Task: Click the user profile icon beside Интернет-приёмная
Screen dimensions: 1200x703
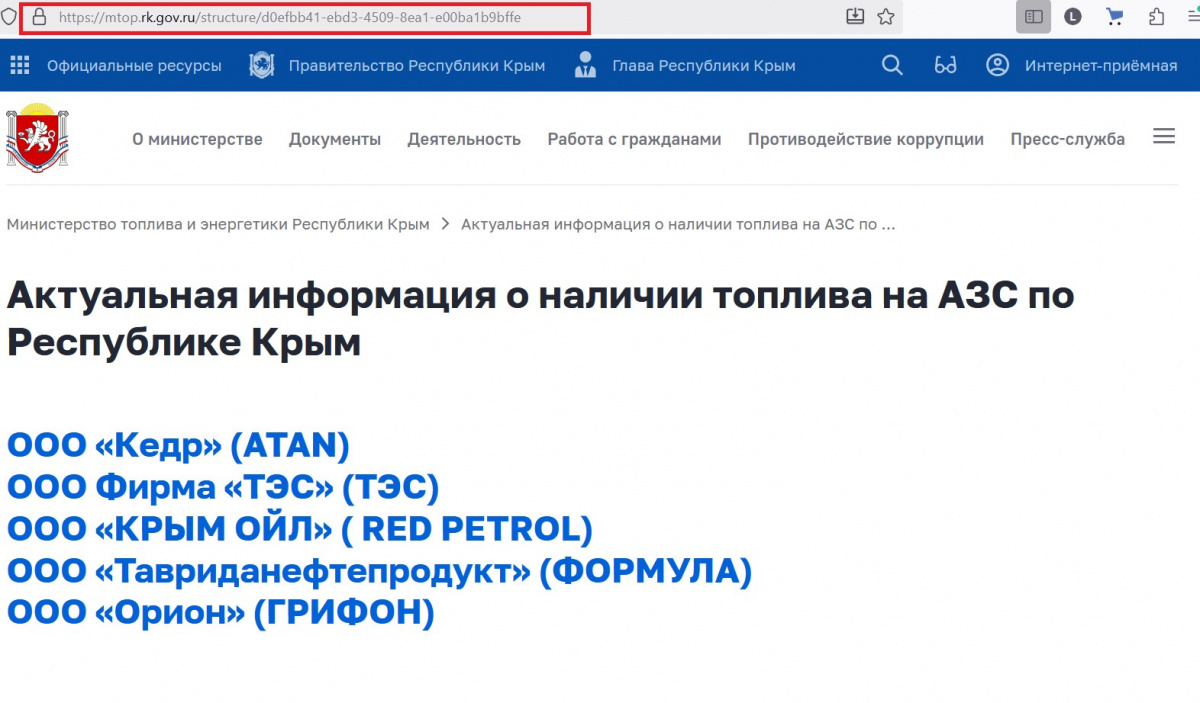Action: pyautogui.click(x=997, y=66)
